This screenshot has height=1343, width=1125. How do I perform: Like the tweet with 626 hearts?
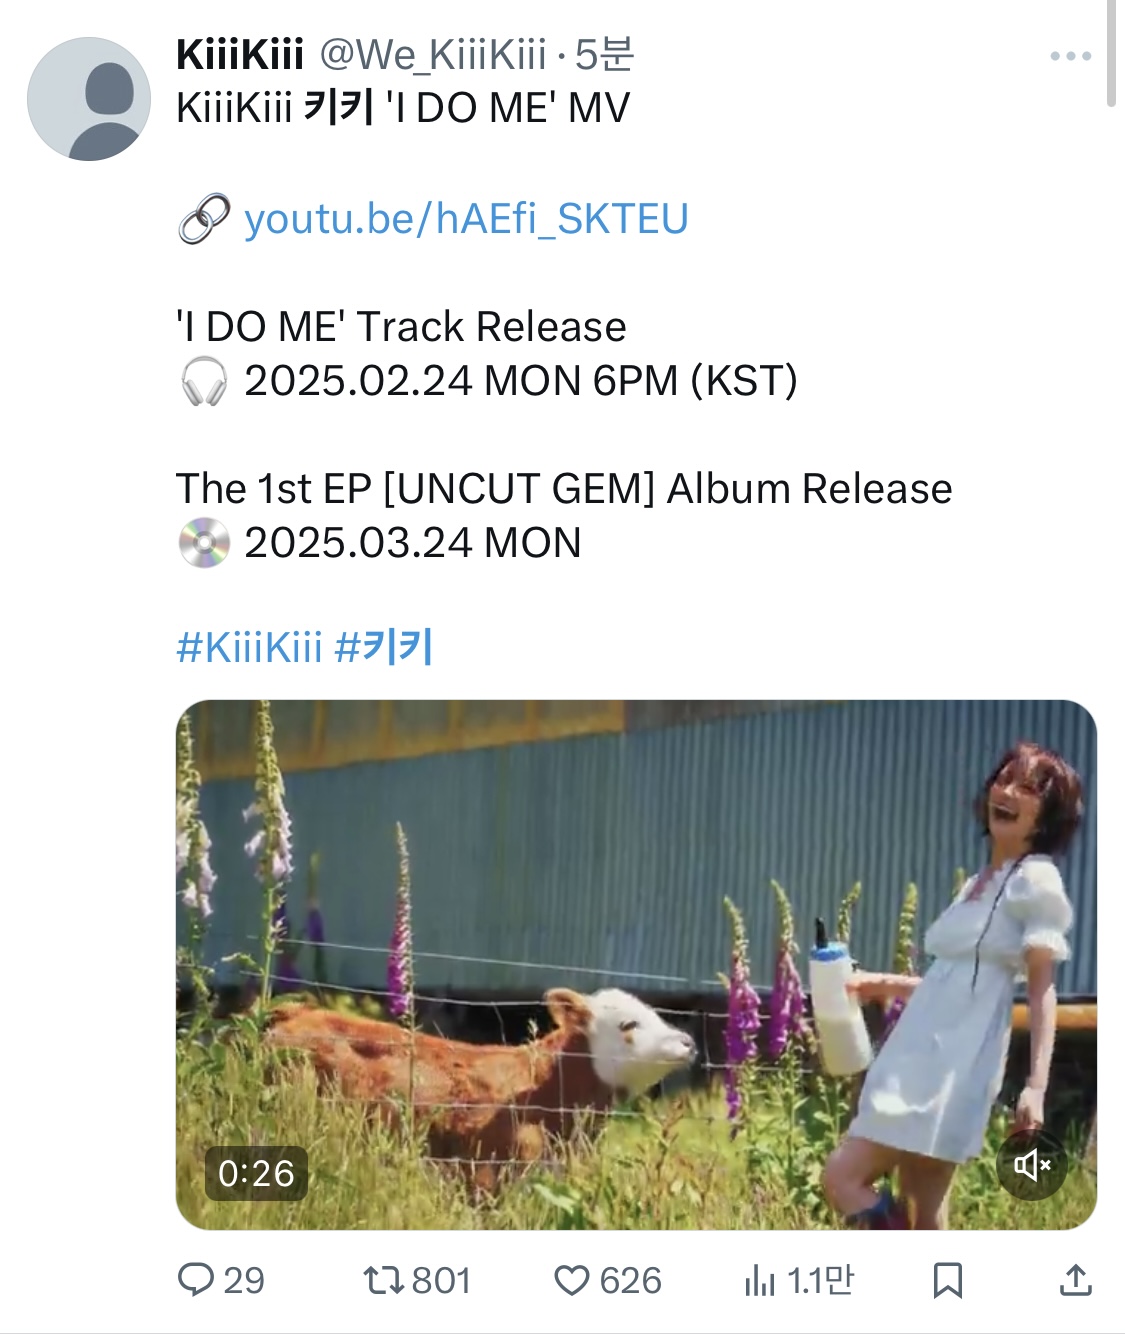571,1280
